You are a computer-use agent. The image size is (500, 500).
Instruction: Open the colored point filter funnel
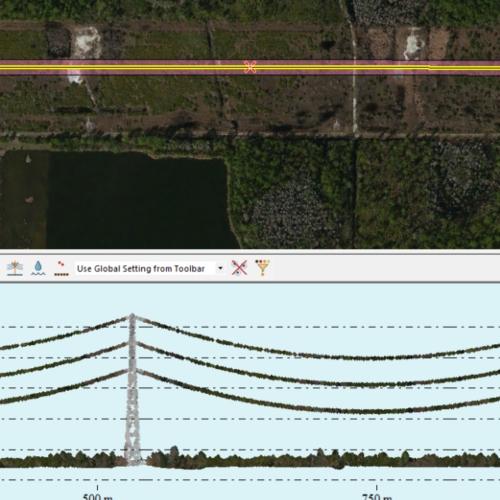click(262, 267)
